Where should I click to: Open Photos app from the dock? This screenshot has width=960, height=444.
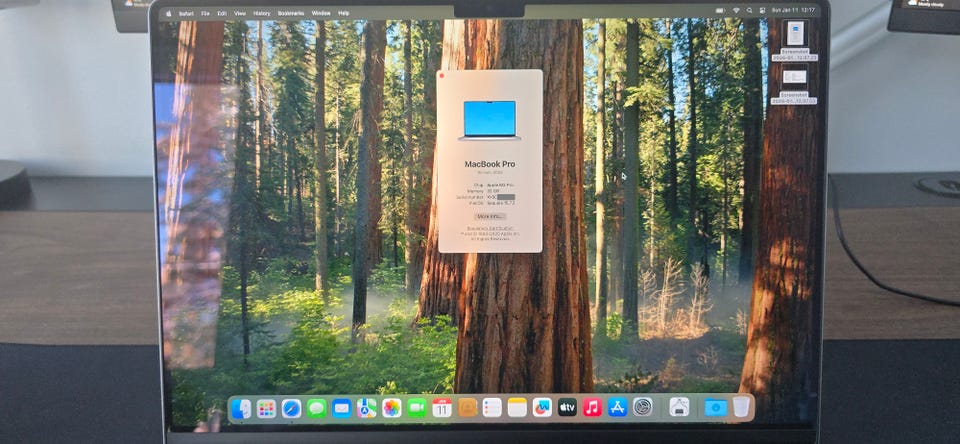point(392,408)
